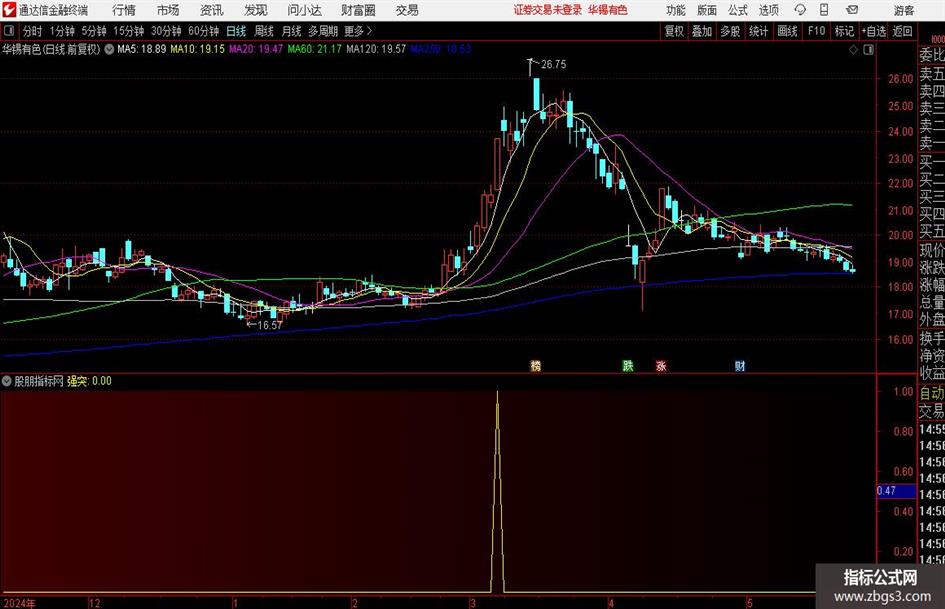Click the 复权 toolbar button
The width and height of the screenshot is (945, 609).
click(674, 31)
